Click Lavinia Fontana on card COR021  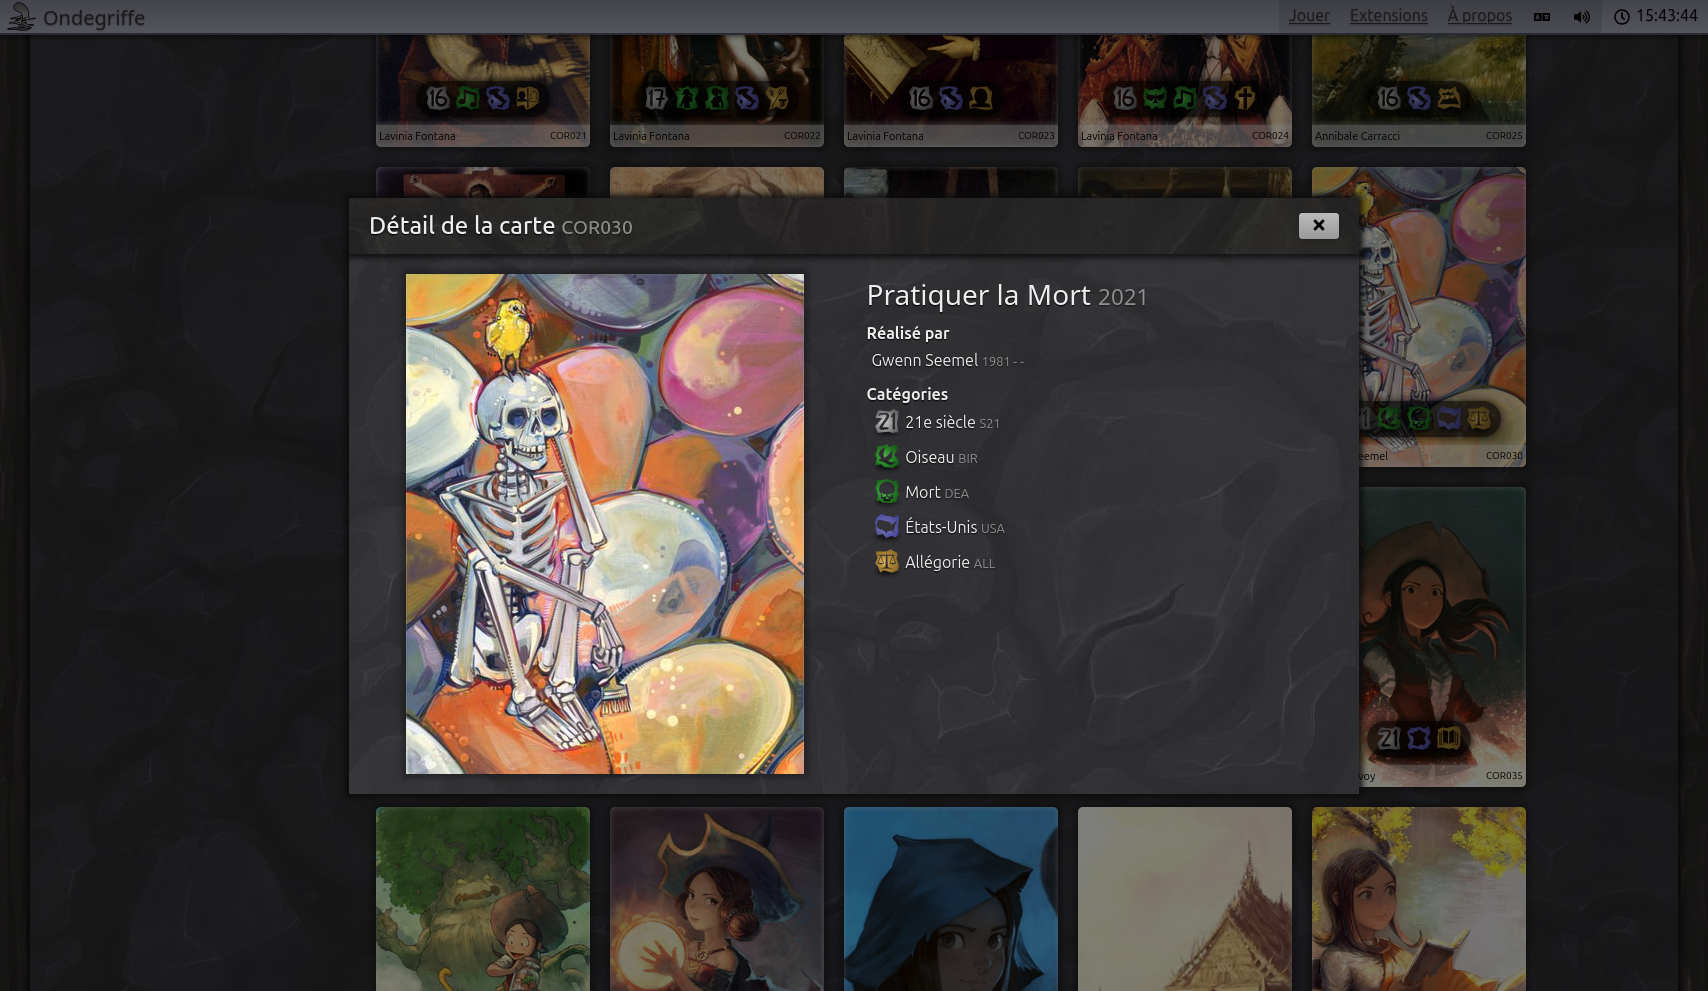pyautogui.click(x=417, y=136)
